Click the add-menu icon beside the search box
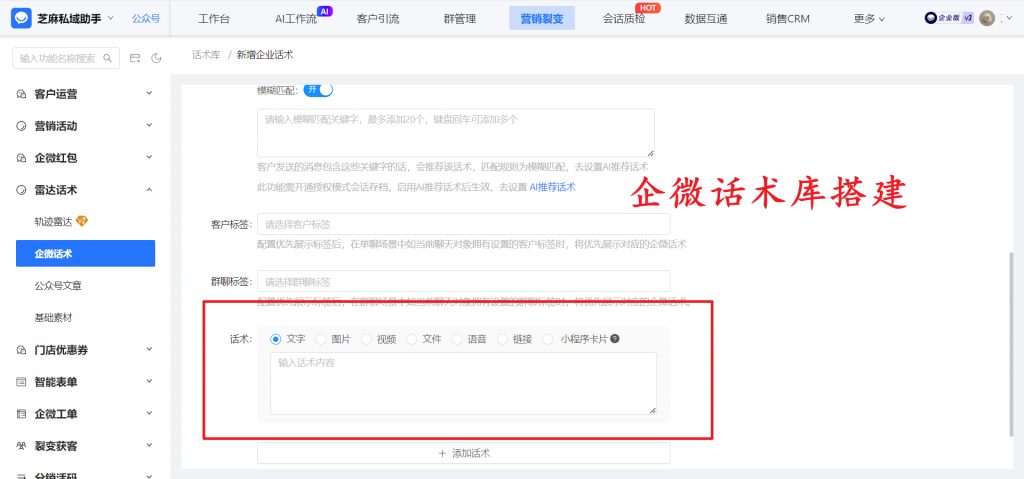This screenshot has height=479, width=1024. point(135,58)
